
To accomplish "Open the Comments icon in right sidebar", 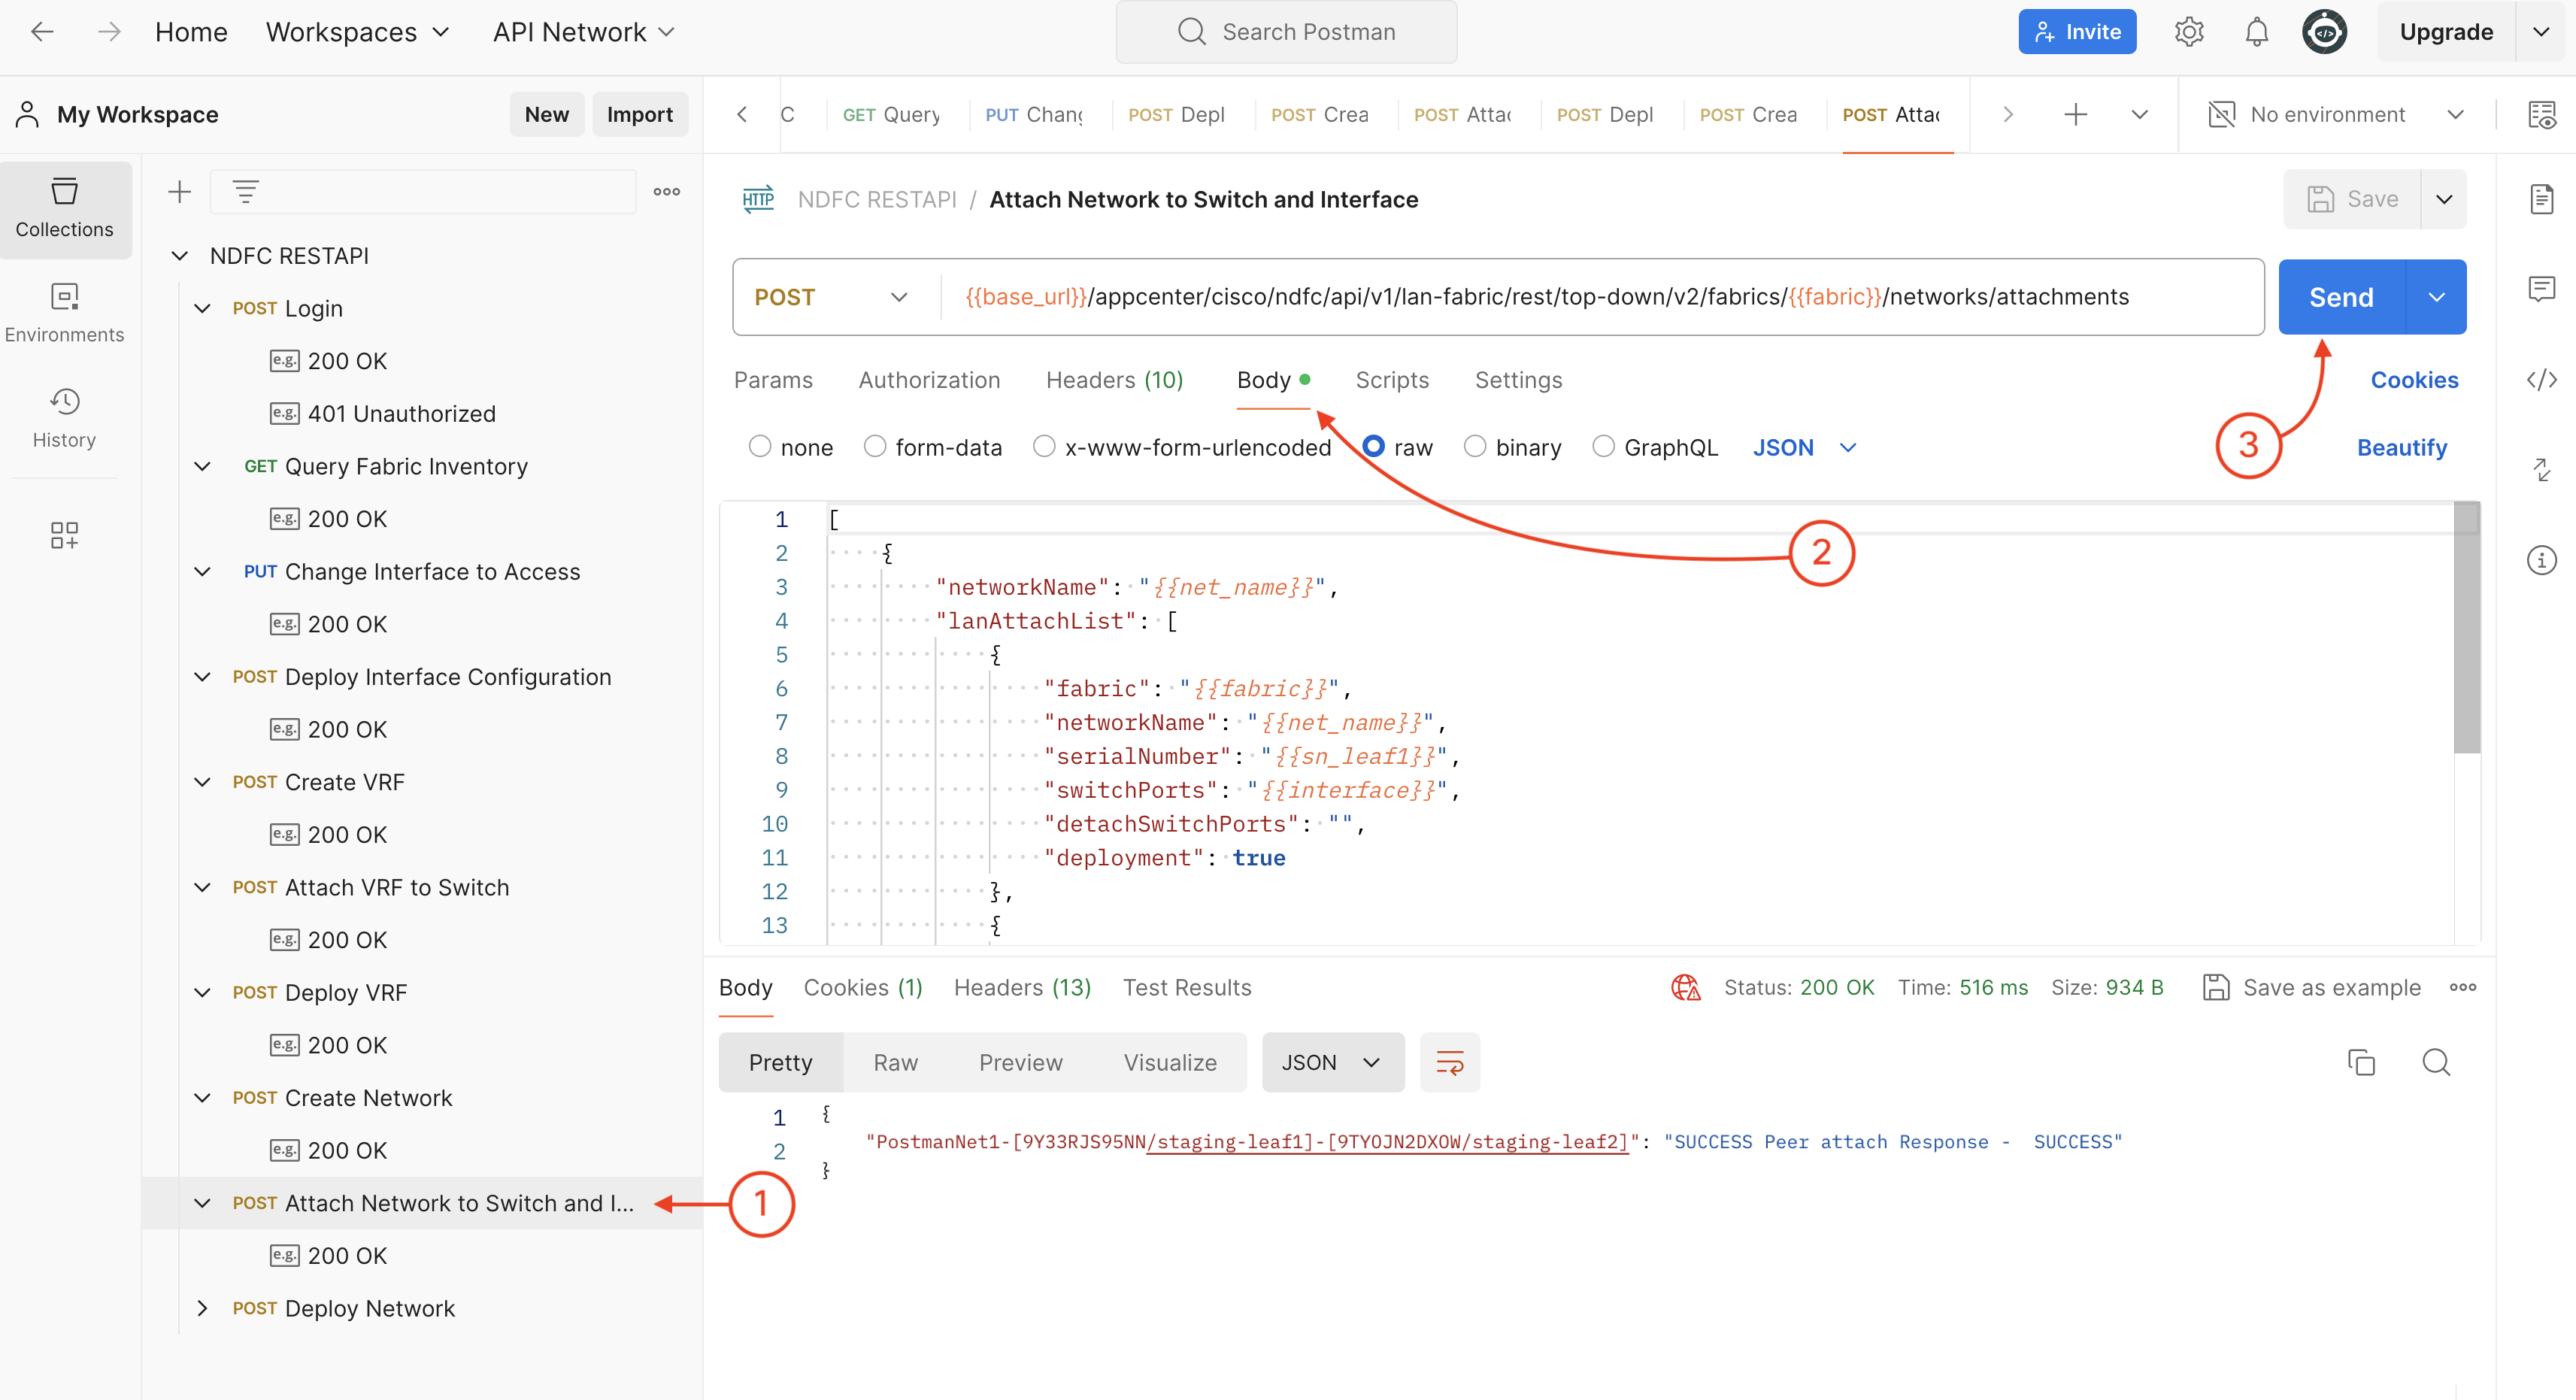I will [x=2541, y=290].
